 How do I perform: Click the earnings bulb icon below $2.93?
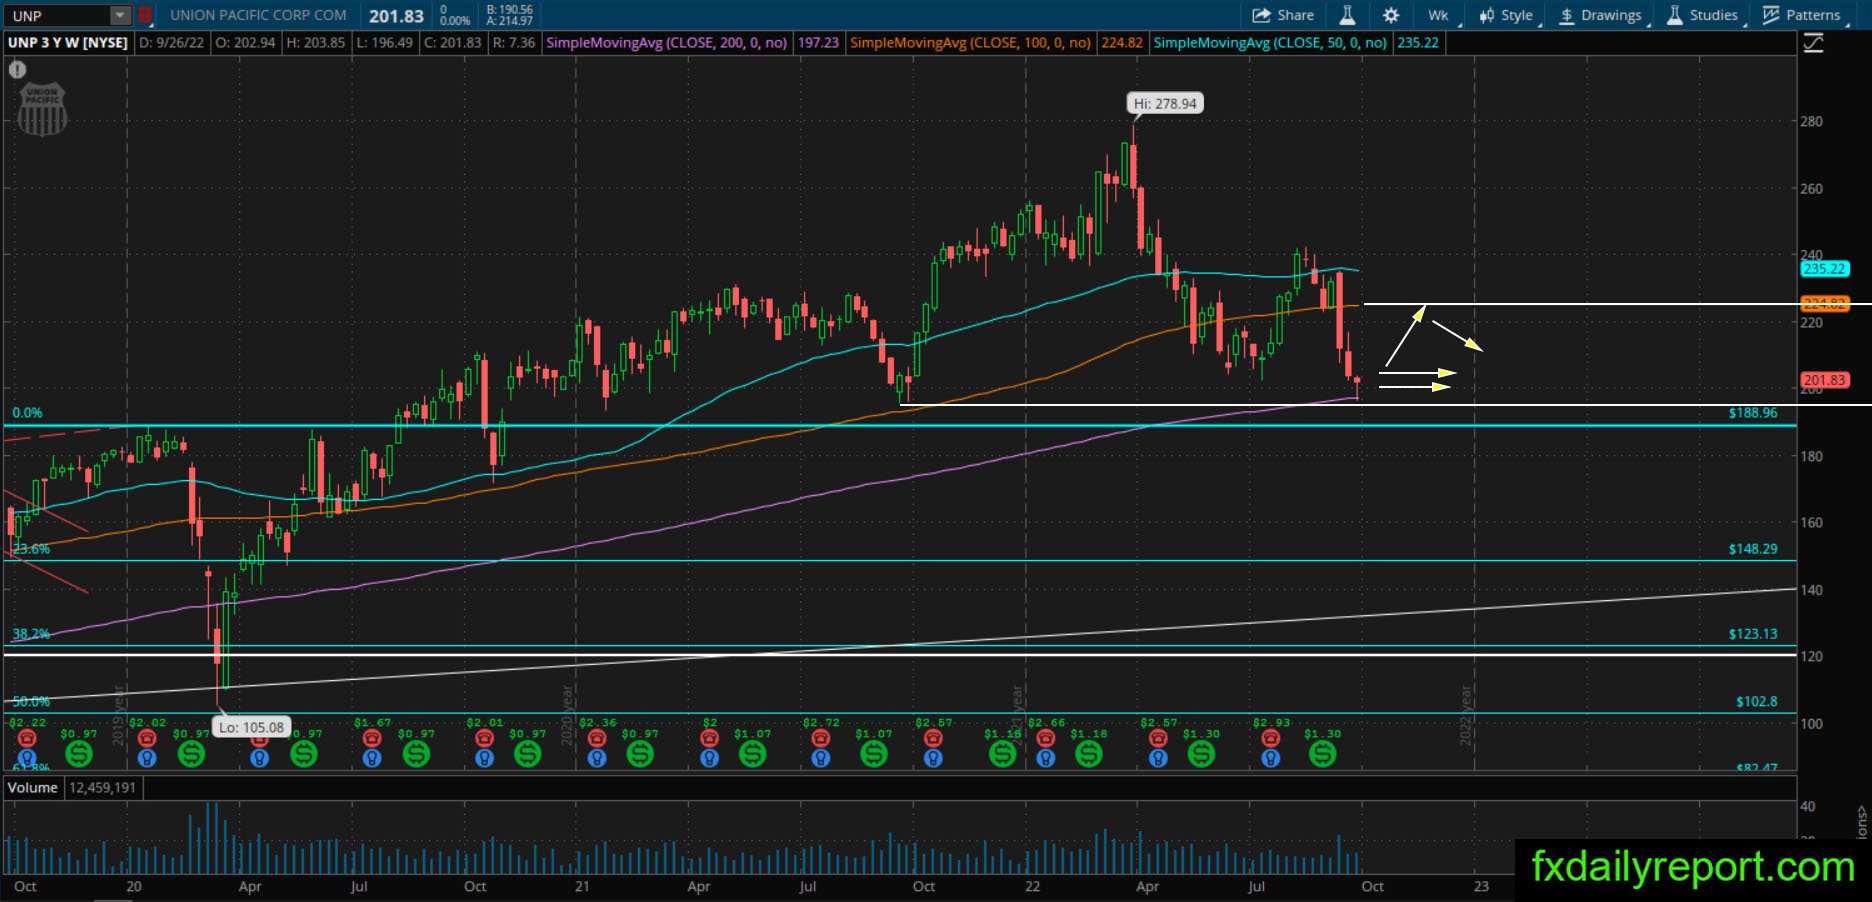[x=1270, y=758]
